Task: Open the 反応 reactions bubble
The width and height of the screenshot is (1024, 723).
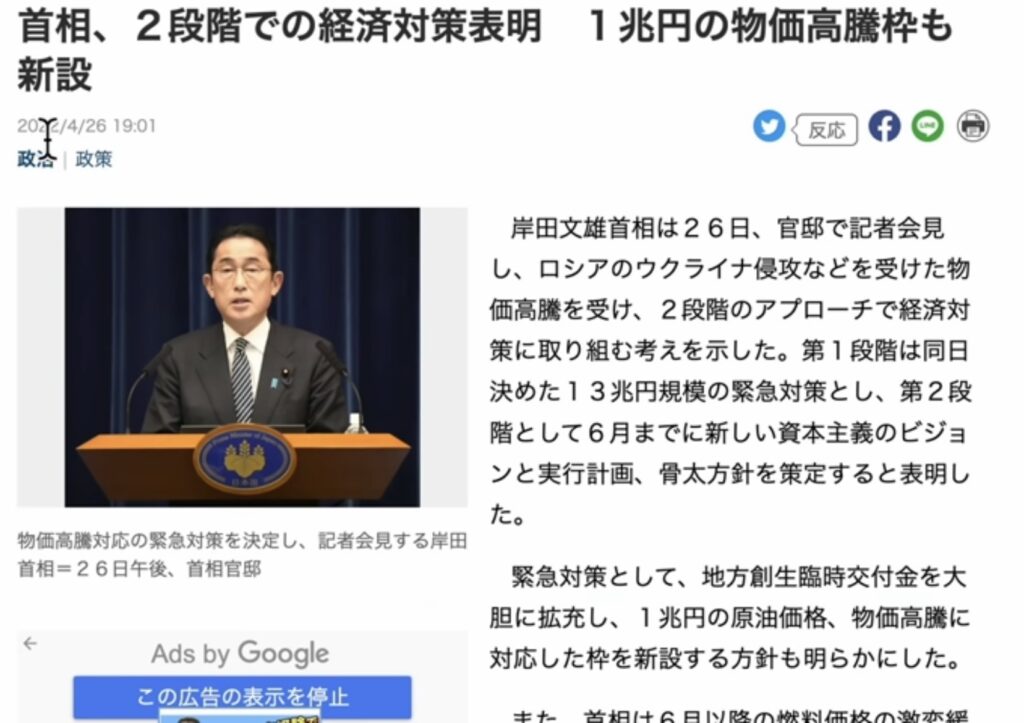Action: point(825,129)
